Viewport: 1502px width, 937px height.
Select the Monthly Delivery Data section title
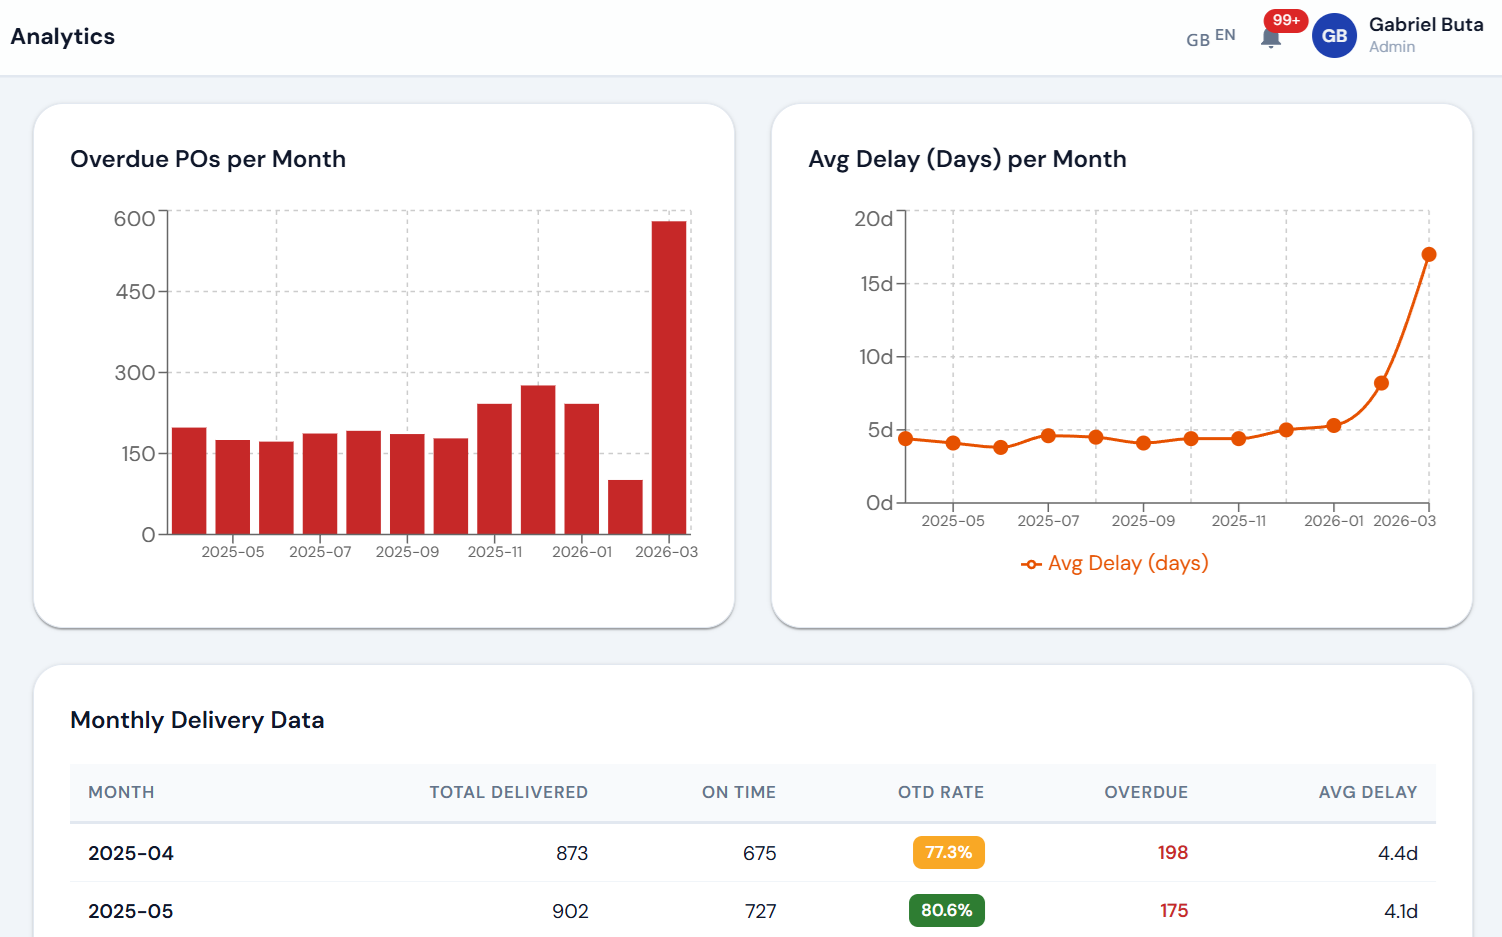click(197, 720)
